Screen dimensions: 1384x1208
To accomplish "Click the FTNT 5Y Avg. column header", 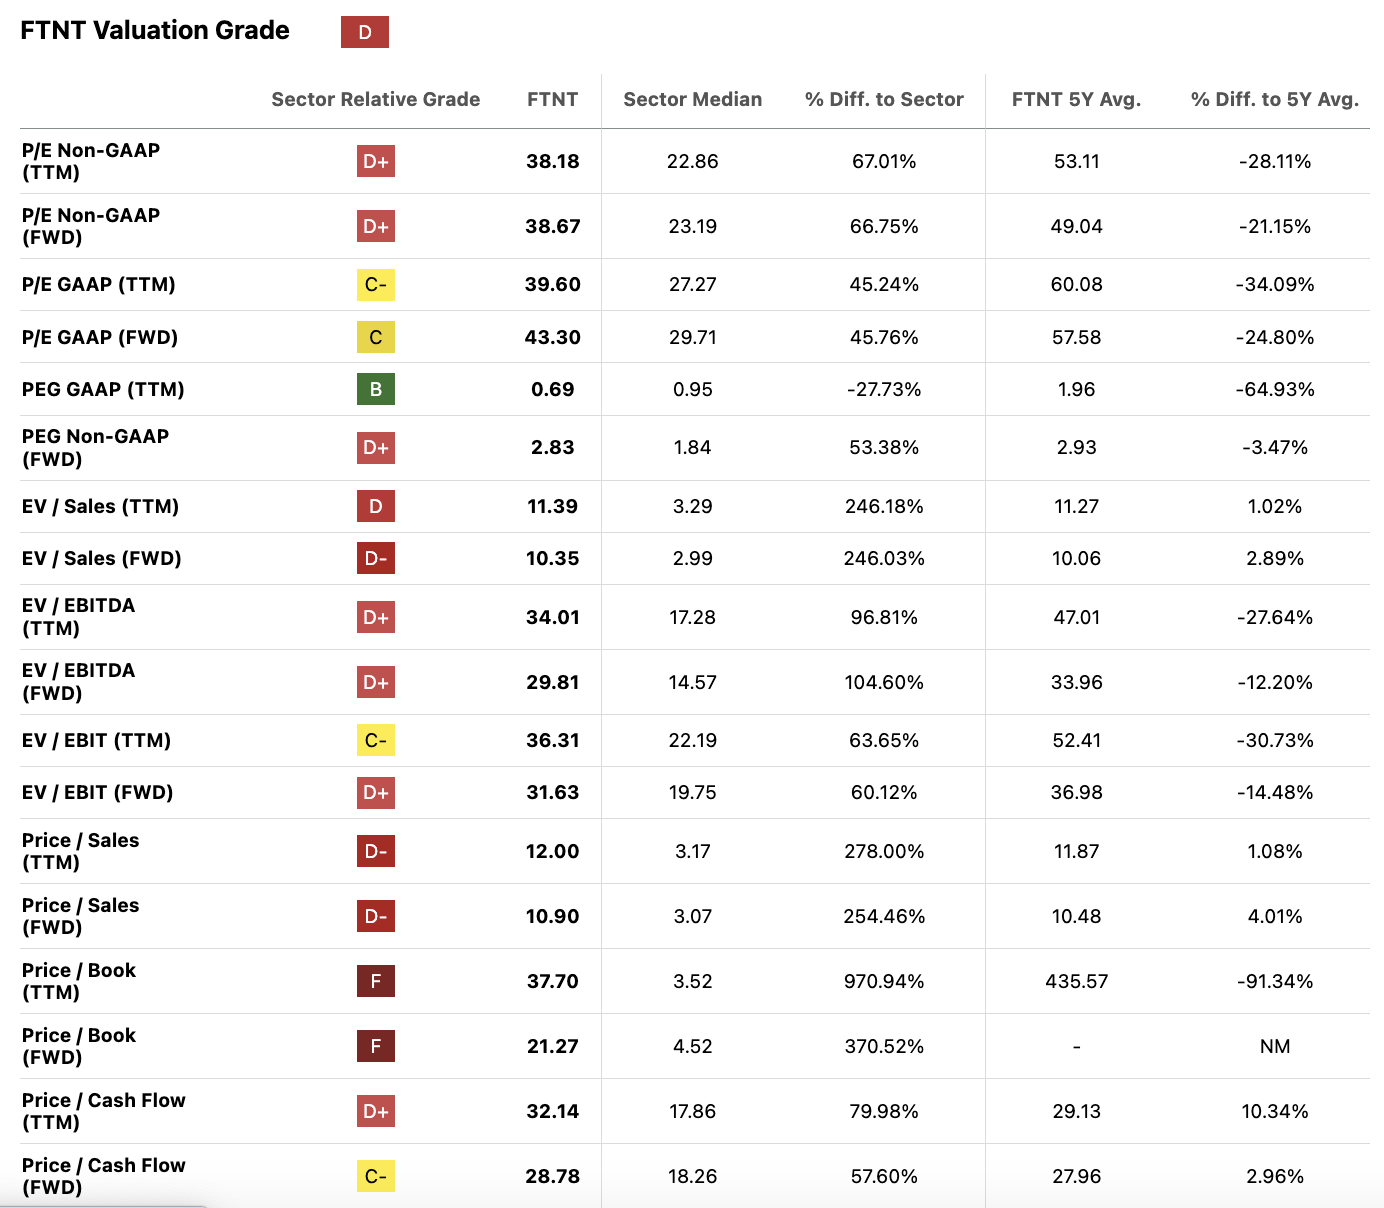I will tap(1076, 99).
